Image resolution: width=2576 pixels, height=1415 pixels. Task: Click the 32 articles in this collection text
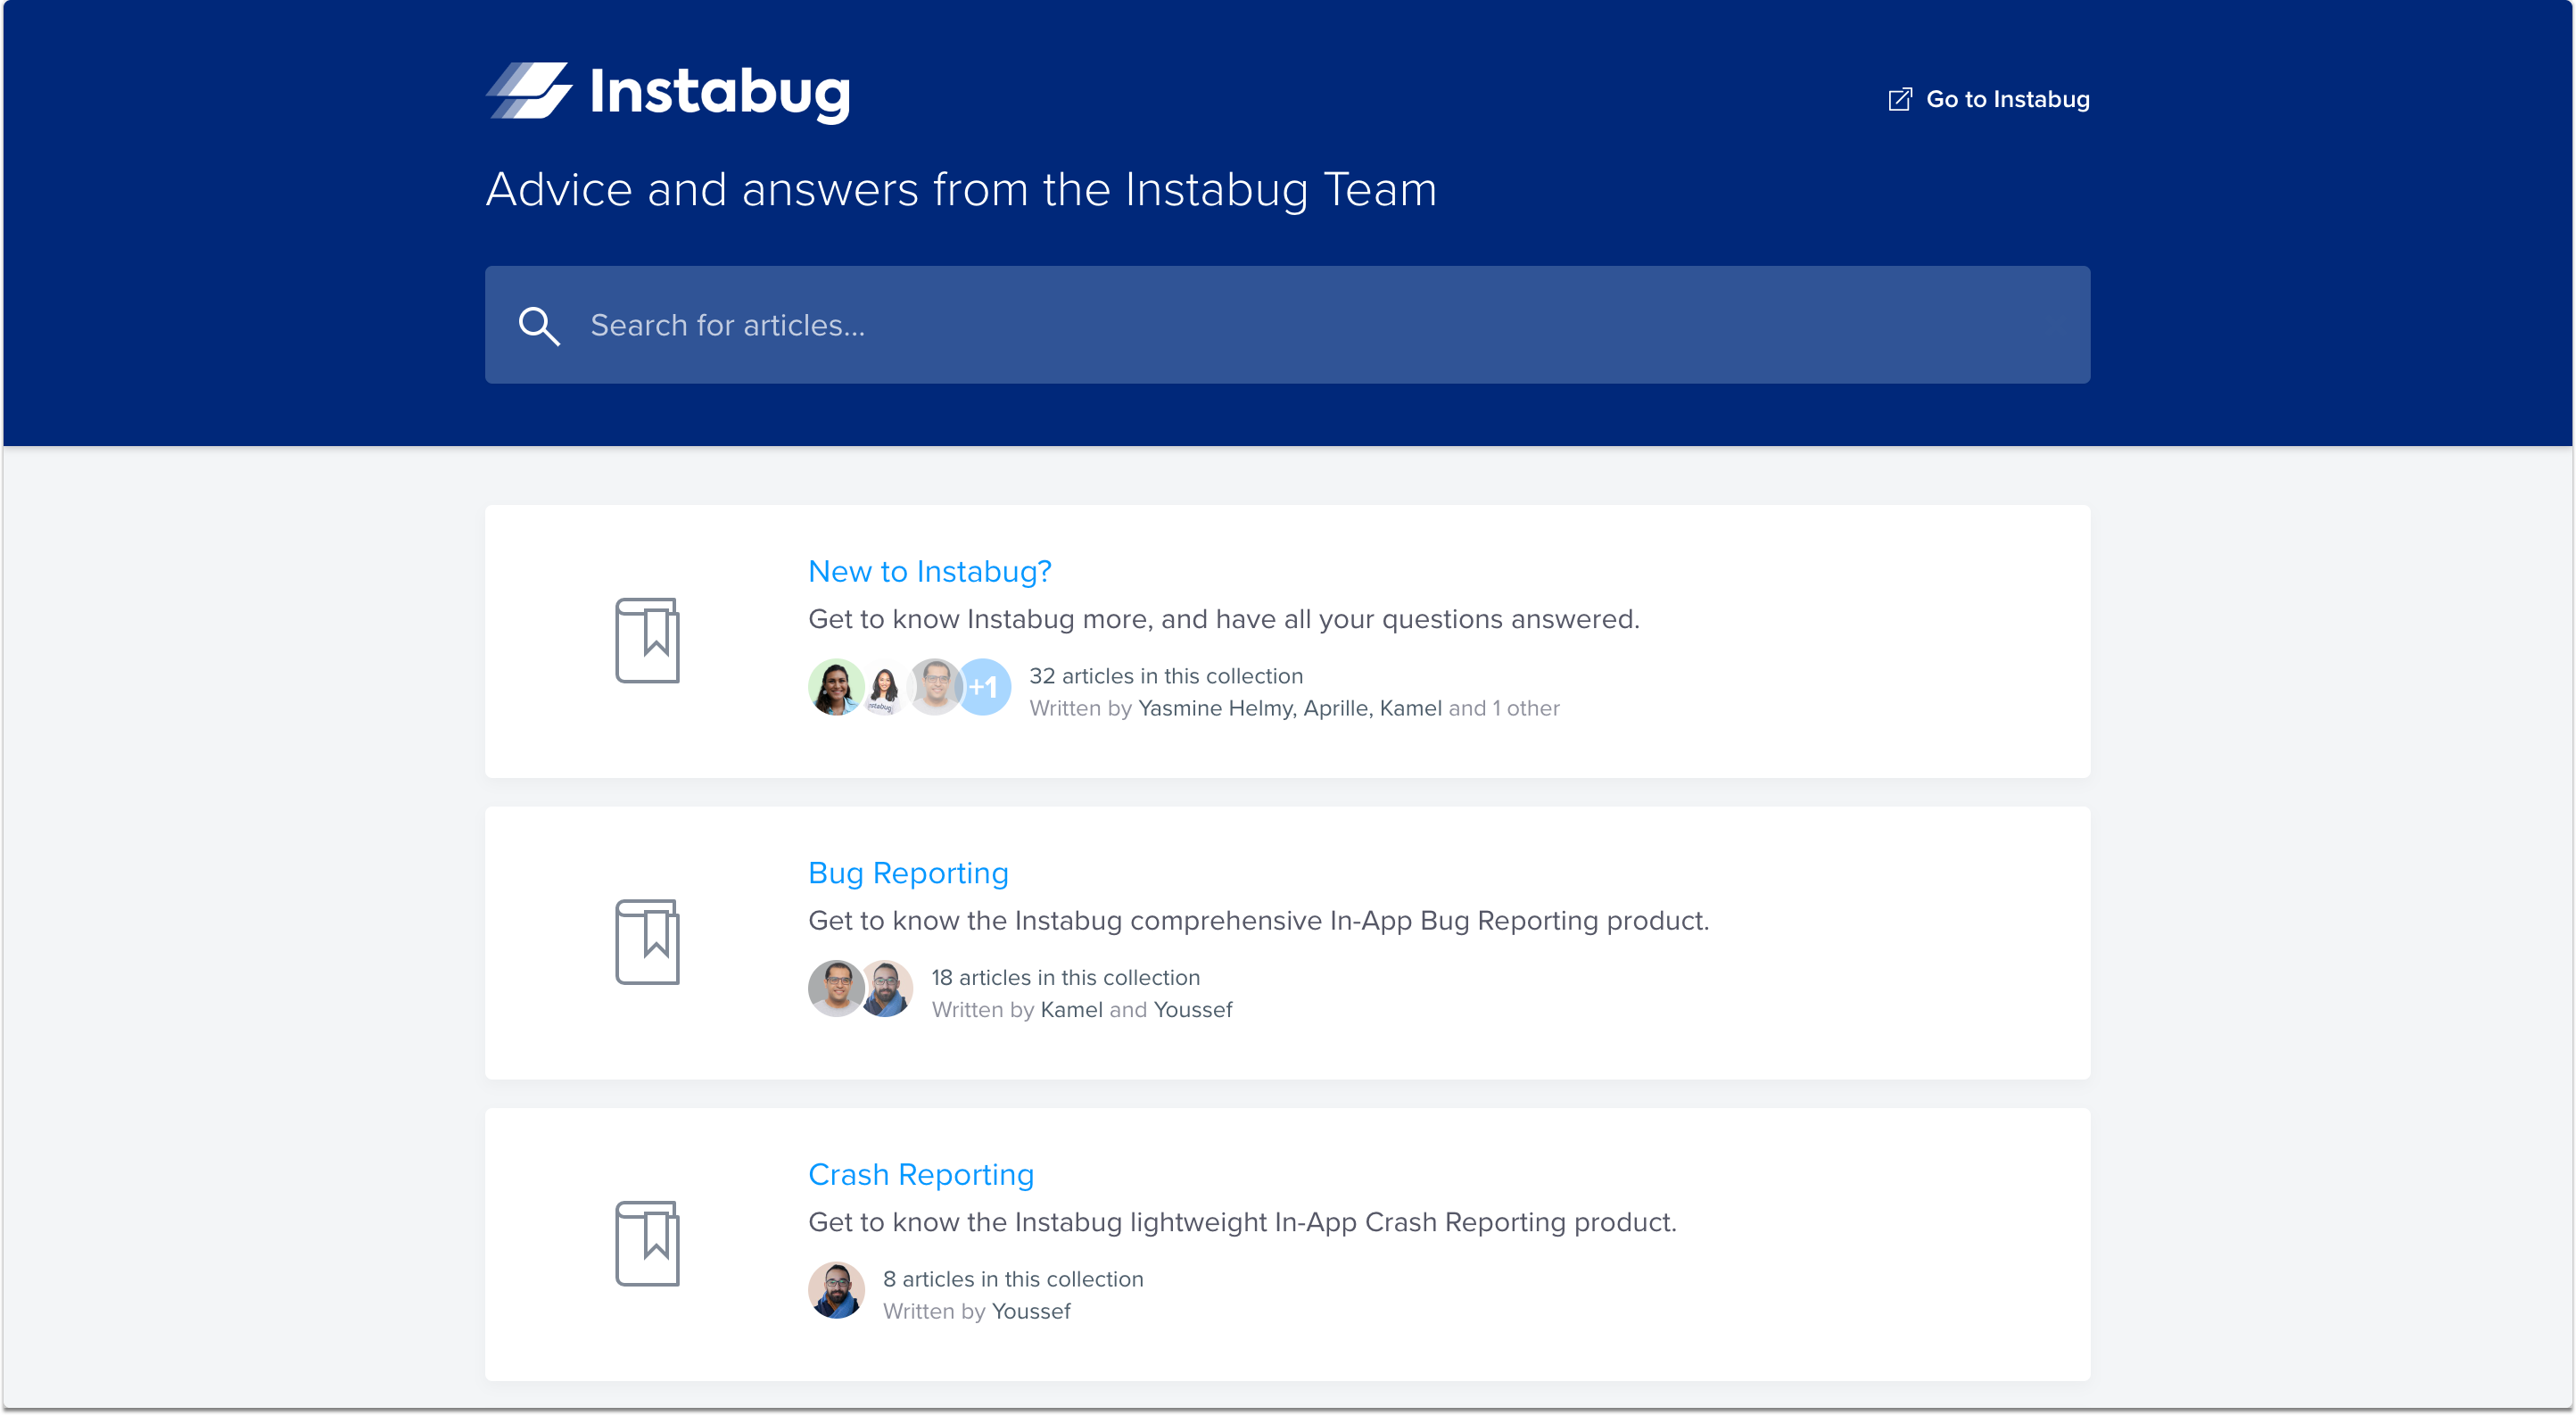(x=1165, y=676)
